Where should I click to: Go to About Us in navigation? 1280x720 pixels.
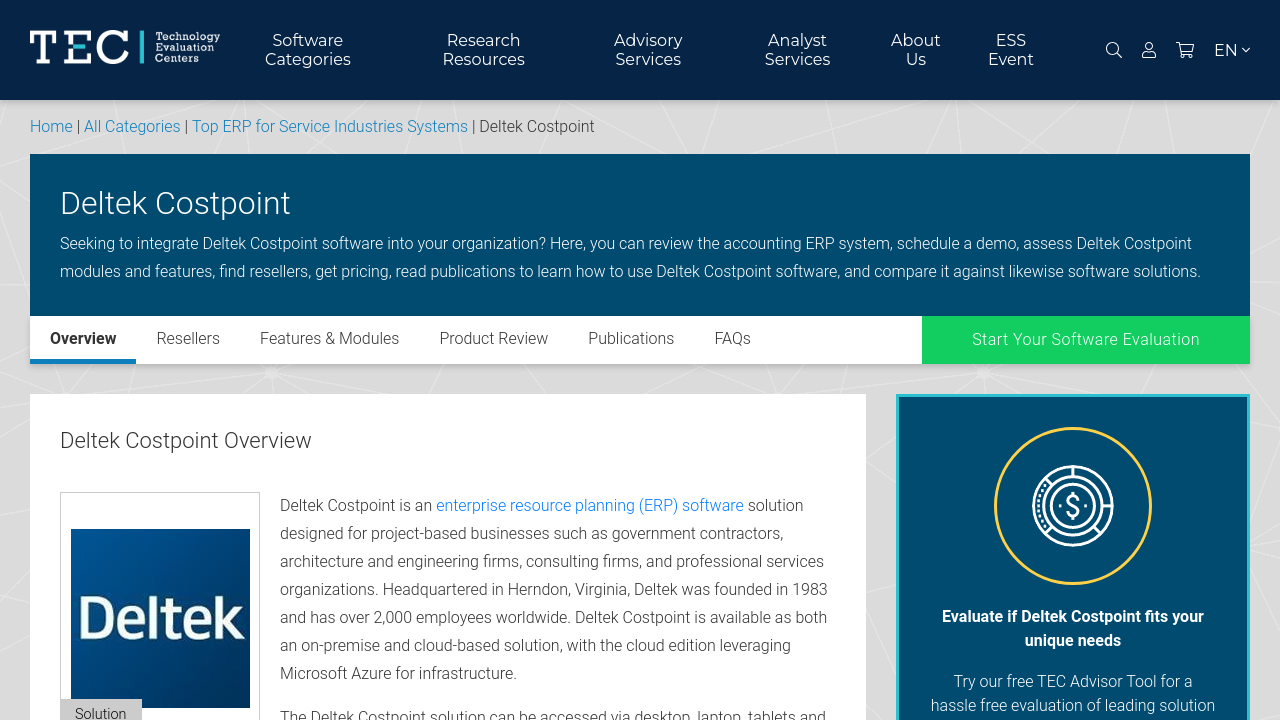coord(915,50)
